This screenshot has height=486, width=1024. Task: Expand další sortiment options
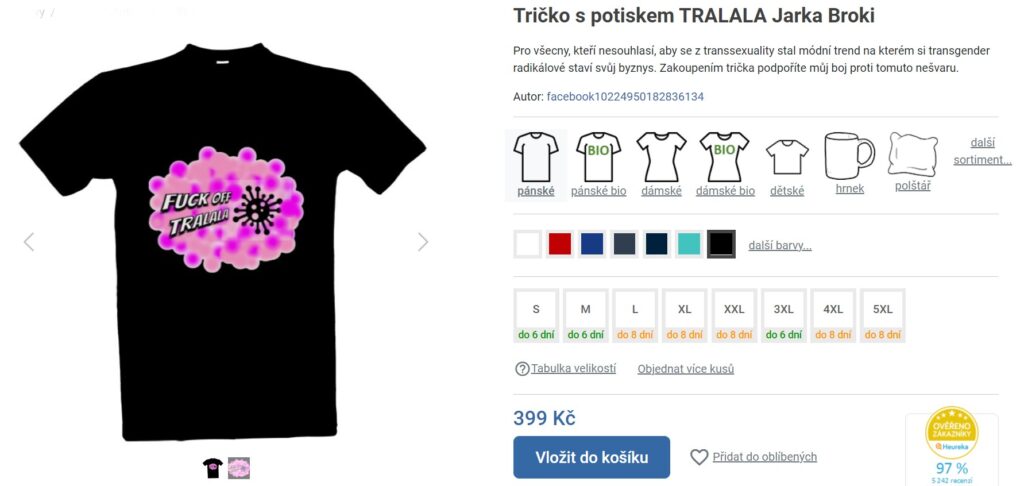pyautogui.click(x=982, y=151)
